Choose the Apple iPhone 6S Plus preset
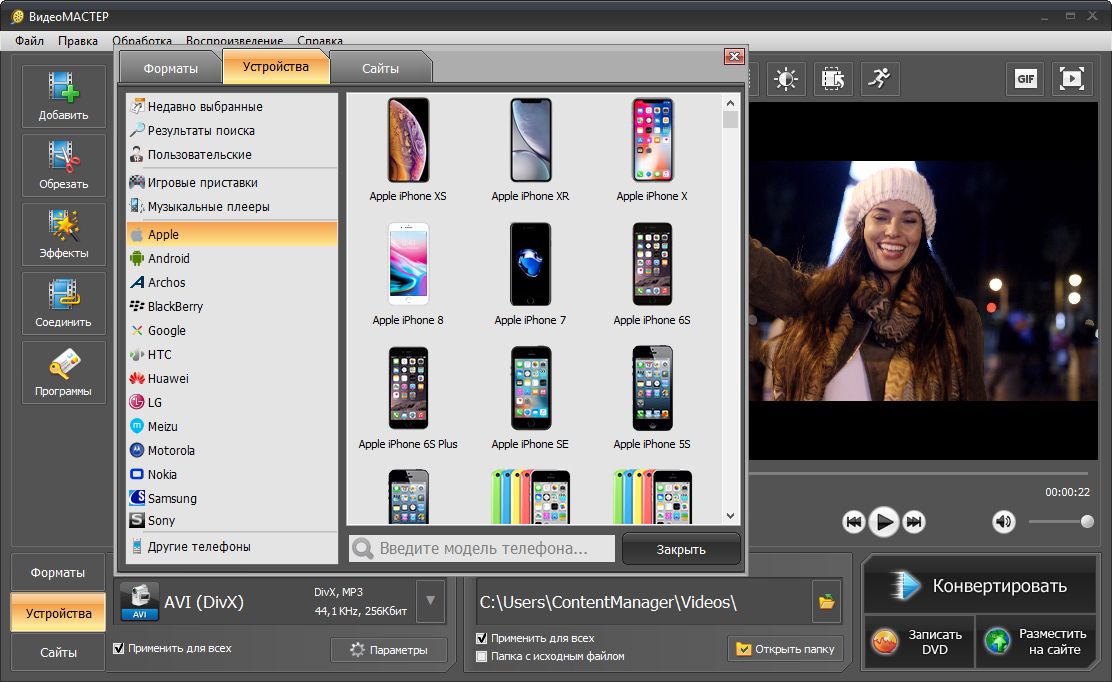Screen dimensions: 1112x682 [408, 398]
